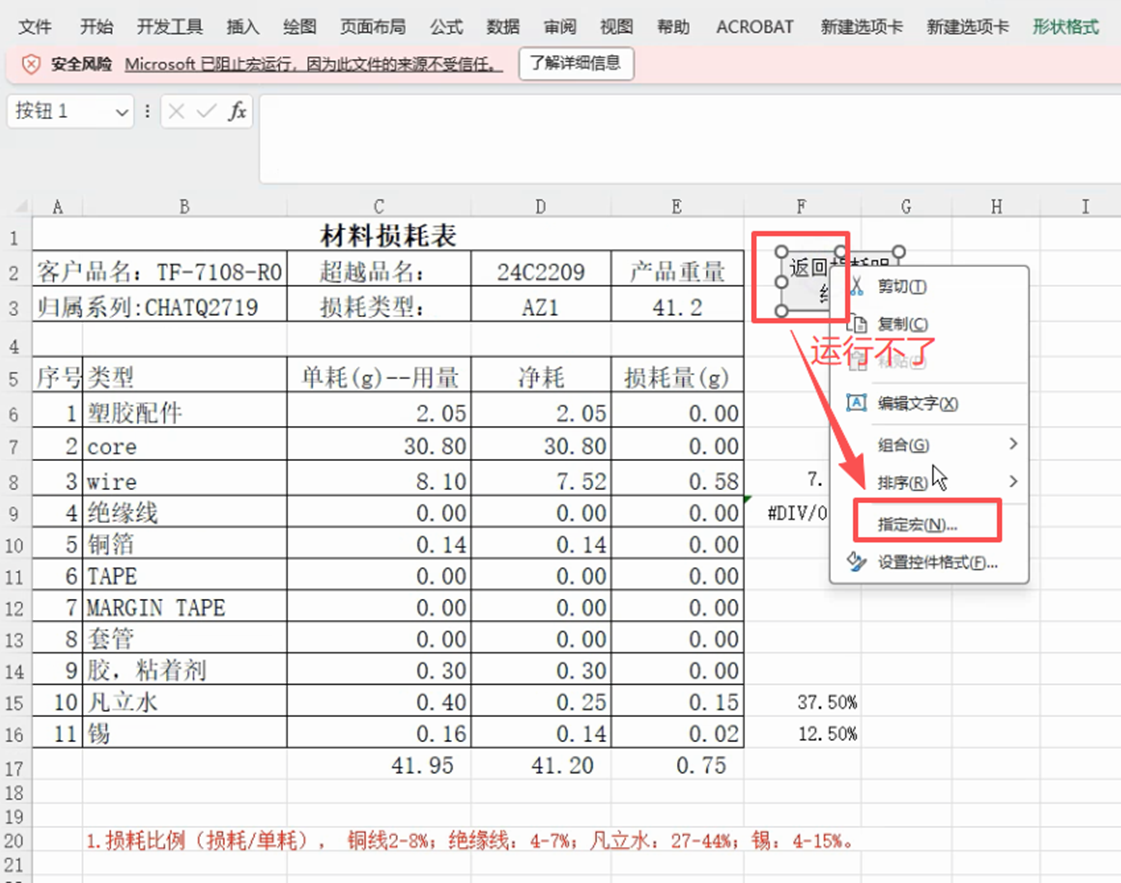The width and height of the screenshot is (1121, 883).
Task: Click the formula bar confirm checkmark icon
Action: 207,112
